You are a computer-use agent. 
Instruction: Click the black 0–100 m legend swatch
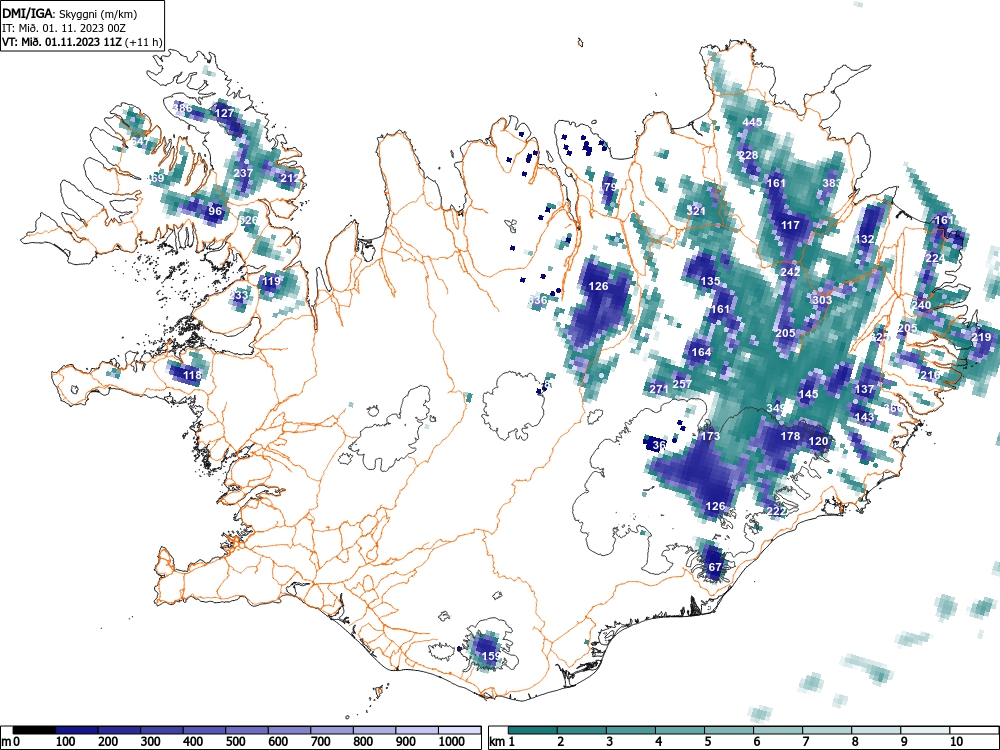click(x=34, y=730)
